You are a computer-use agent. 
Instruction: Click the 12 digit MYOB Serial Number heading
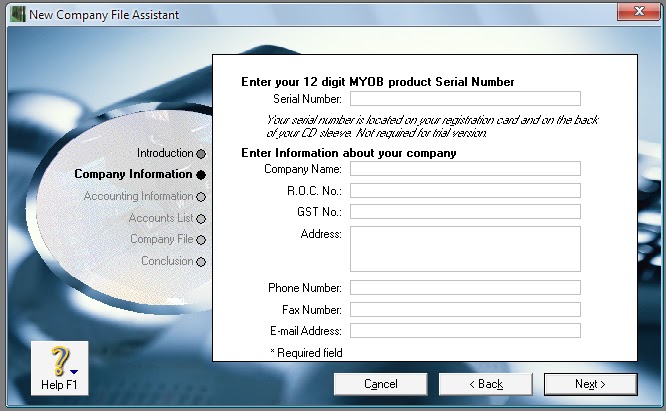point(378,82)
